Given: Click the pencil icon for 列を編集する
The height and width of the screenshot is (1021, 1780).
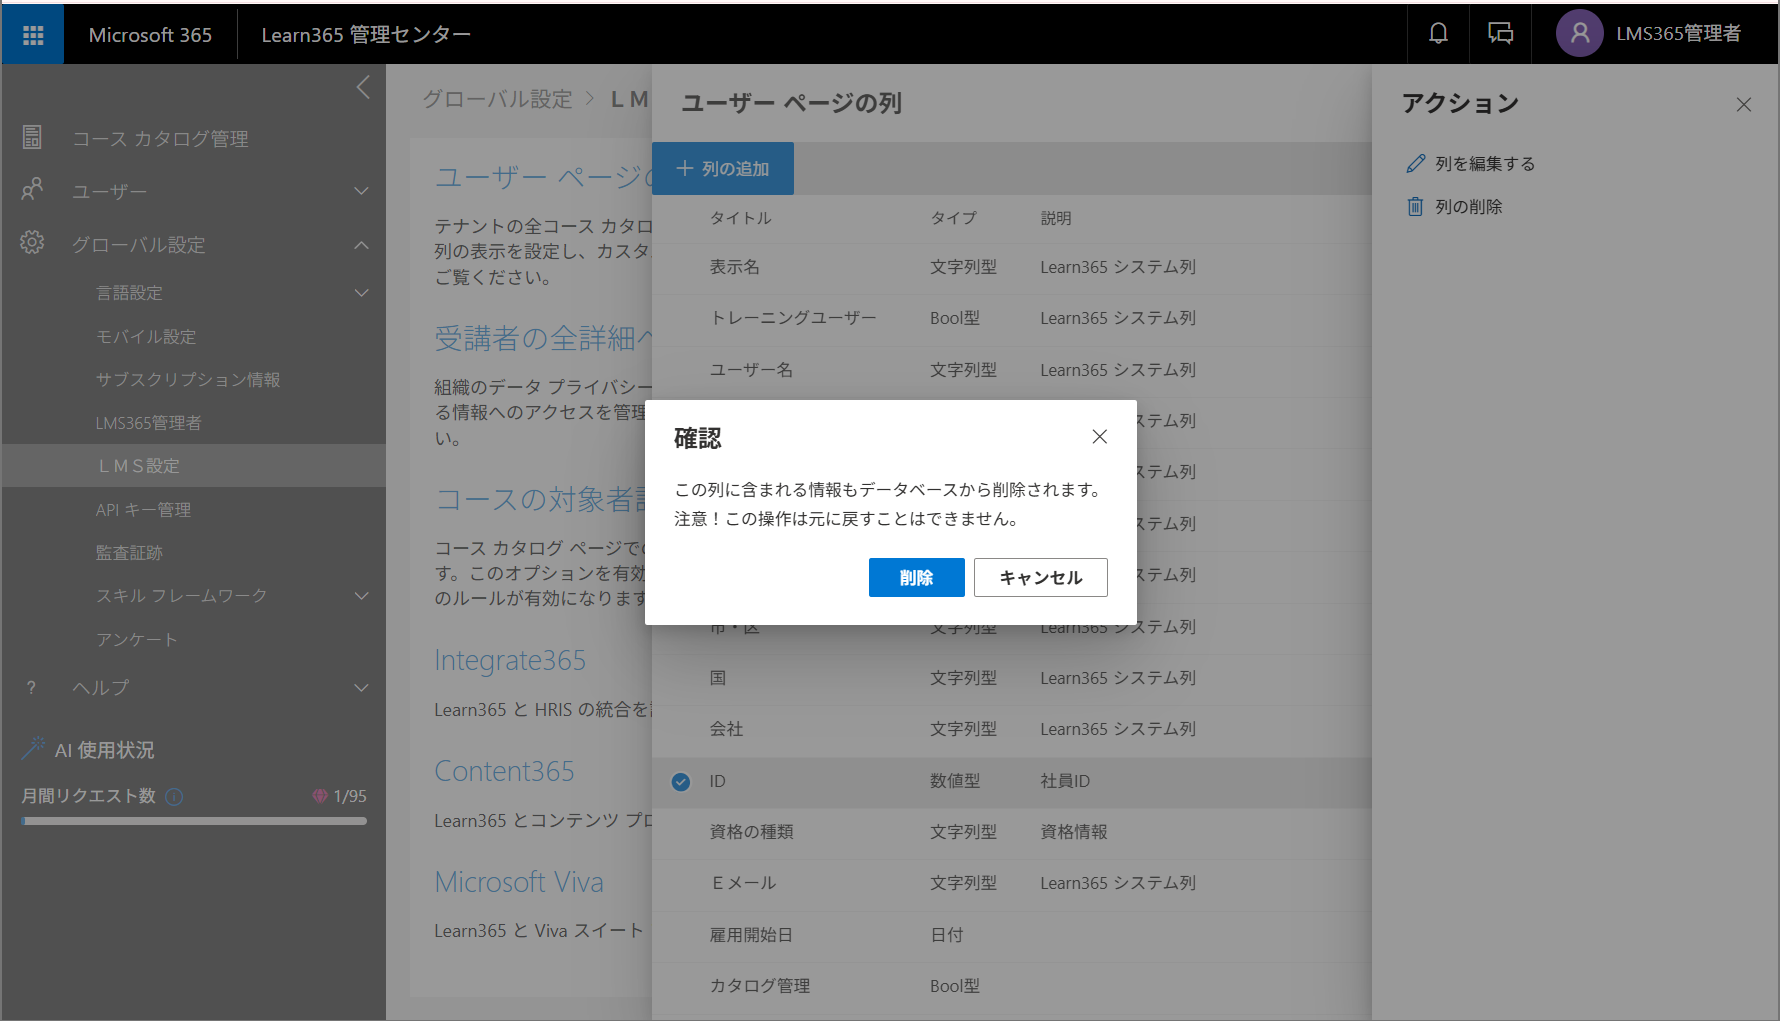Looking at the screenshot, I should (x=1415, y=163).
